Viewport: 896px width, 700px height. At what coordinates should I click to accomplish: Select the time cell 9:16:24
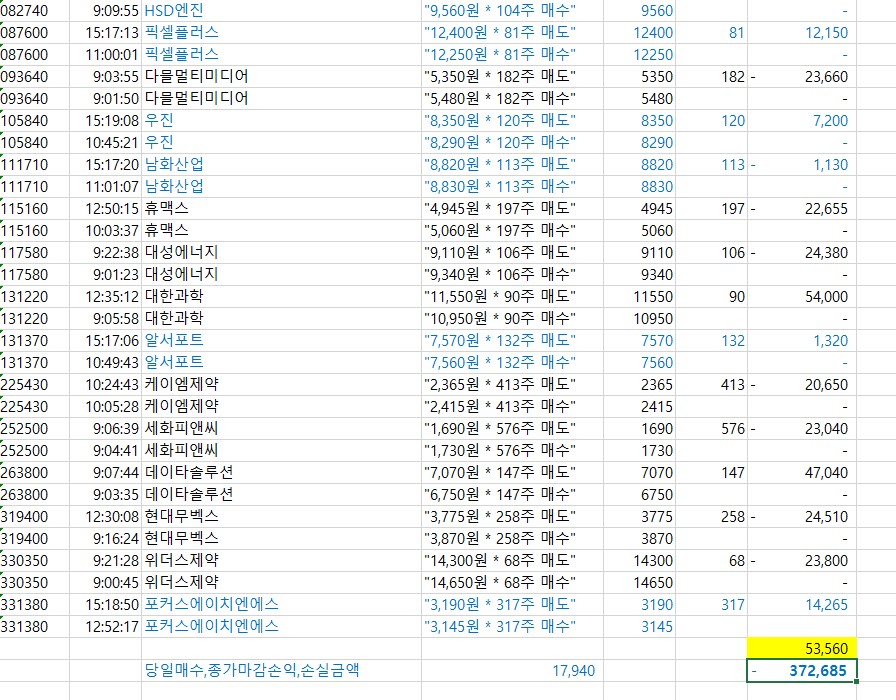pos(105,539)
